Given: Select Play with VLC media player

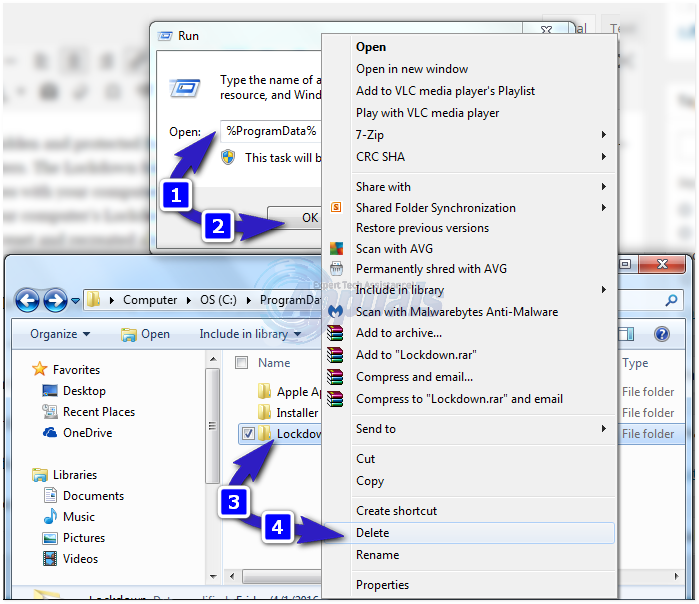Looking at the screenshot, I should pos(469,113).
